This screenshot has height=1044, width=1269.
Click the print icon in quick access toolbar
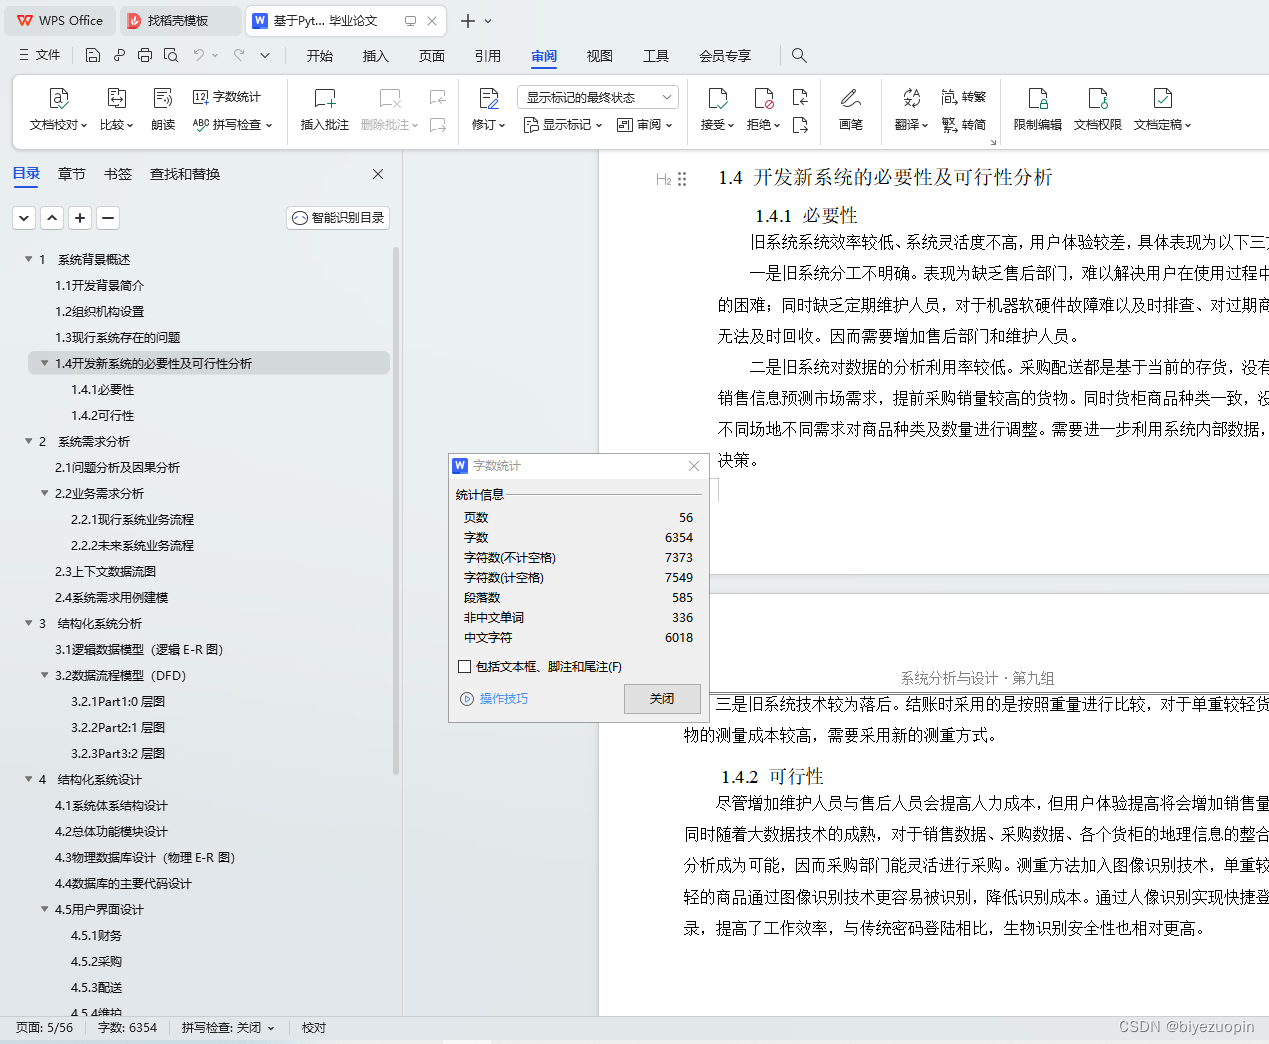(x=145, y=55)
